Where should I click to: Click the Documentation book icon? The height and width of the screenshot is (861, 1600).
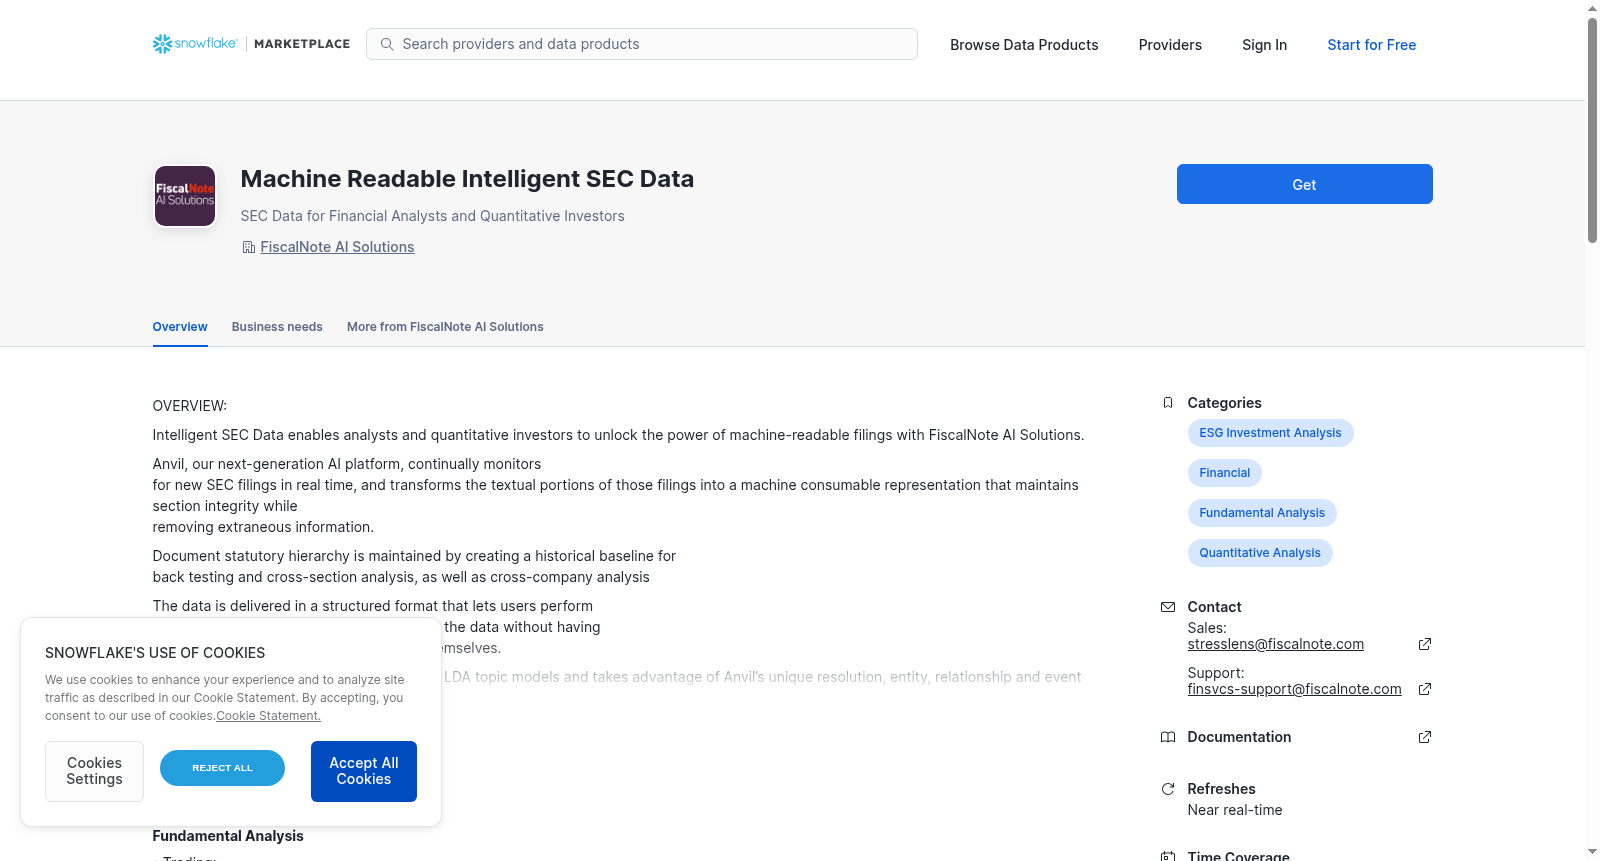pos(1168,737)
